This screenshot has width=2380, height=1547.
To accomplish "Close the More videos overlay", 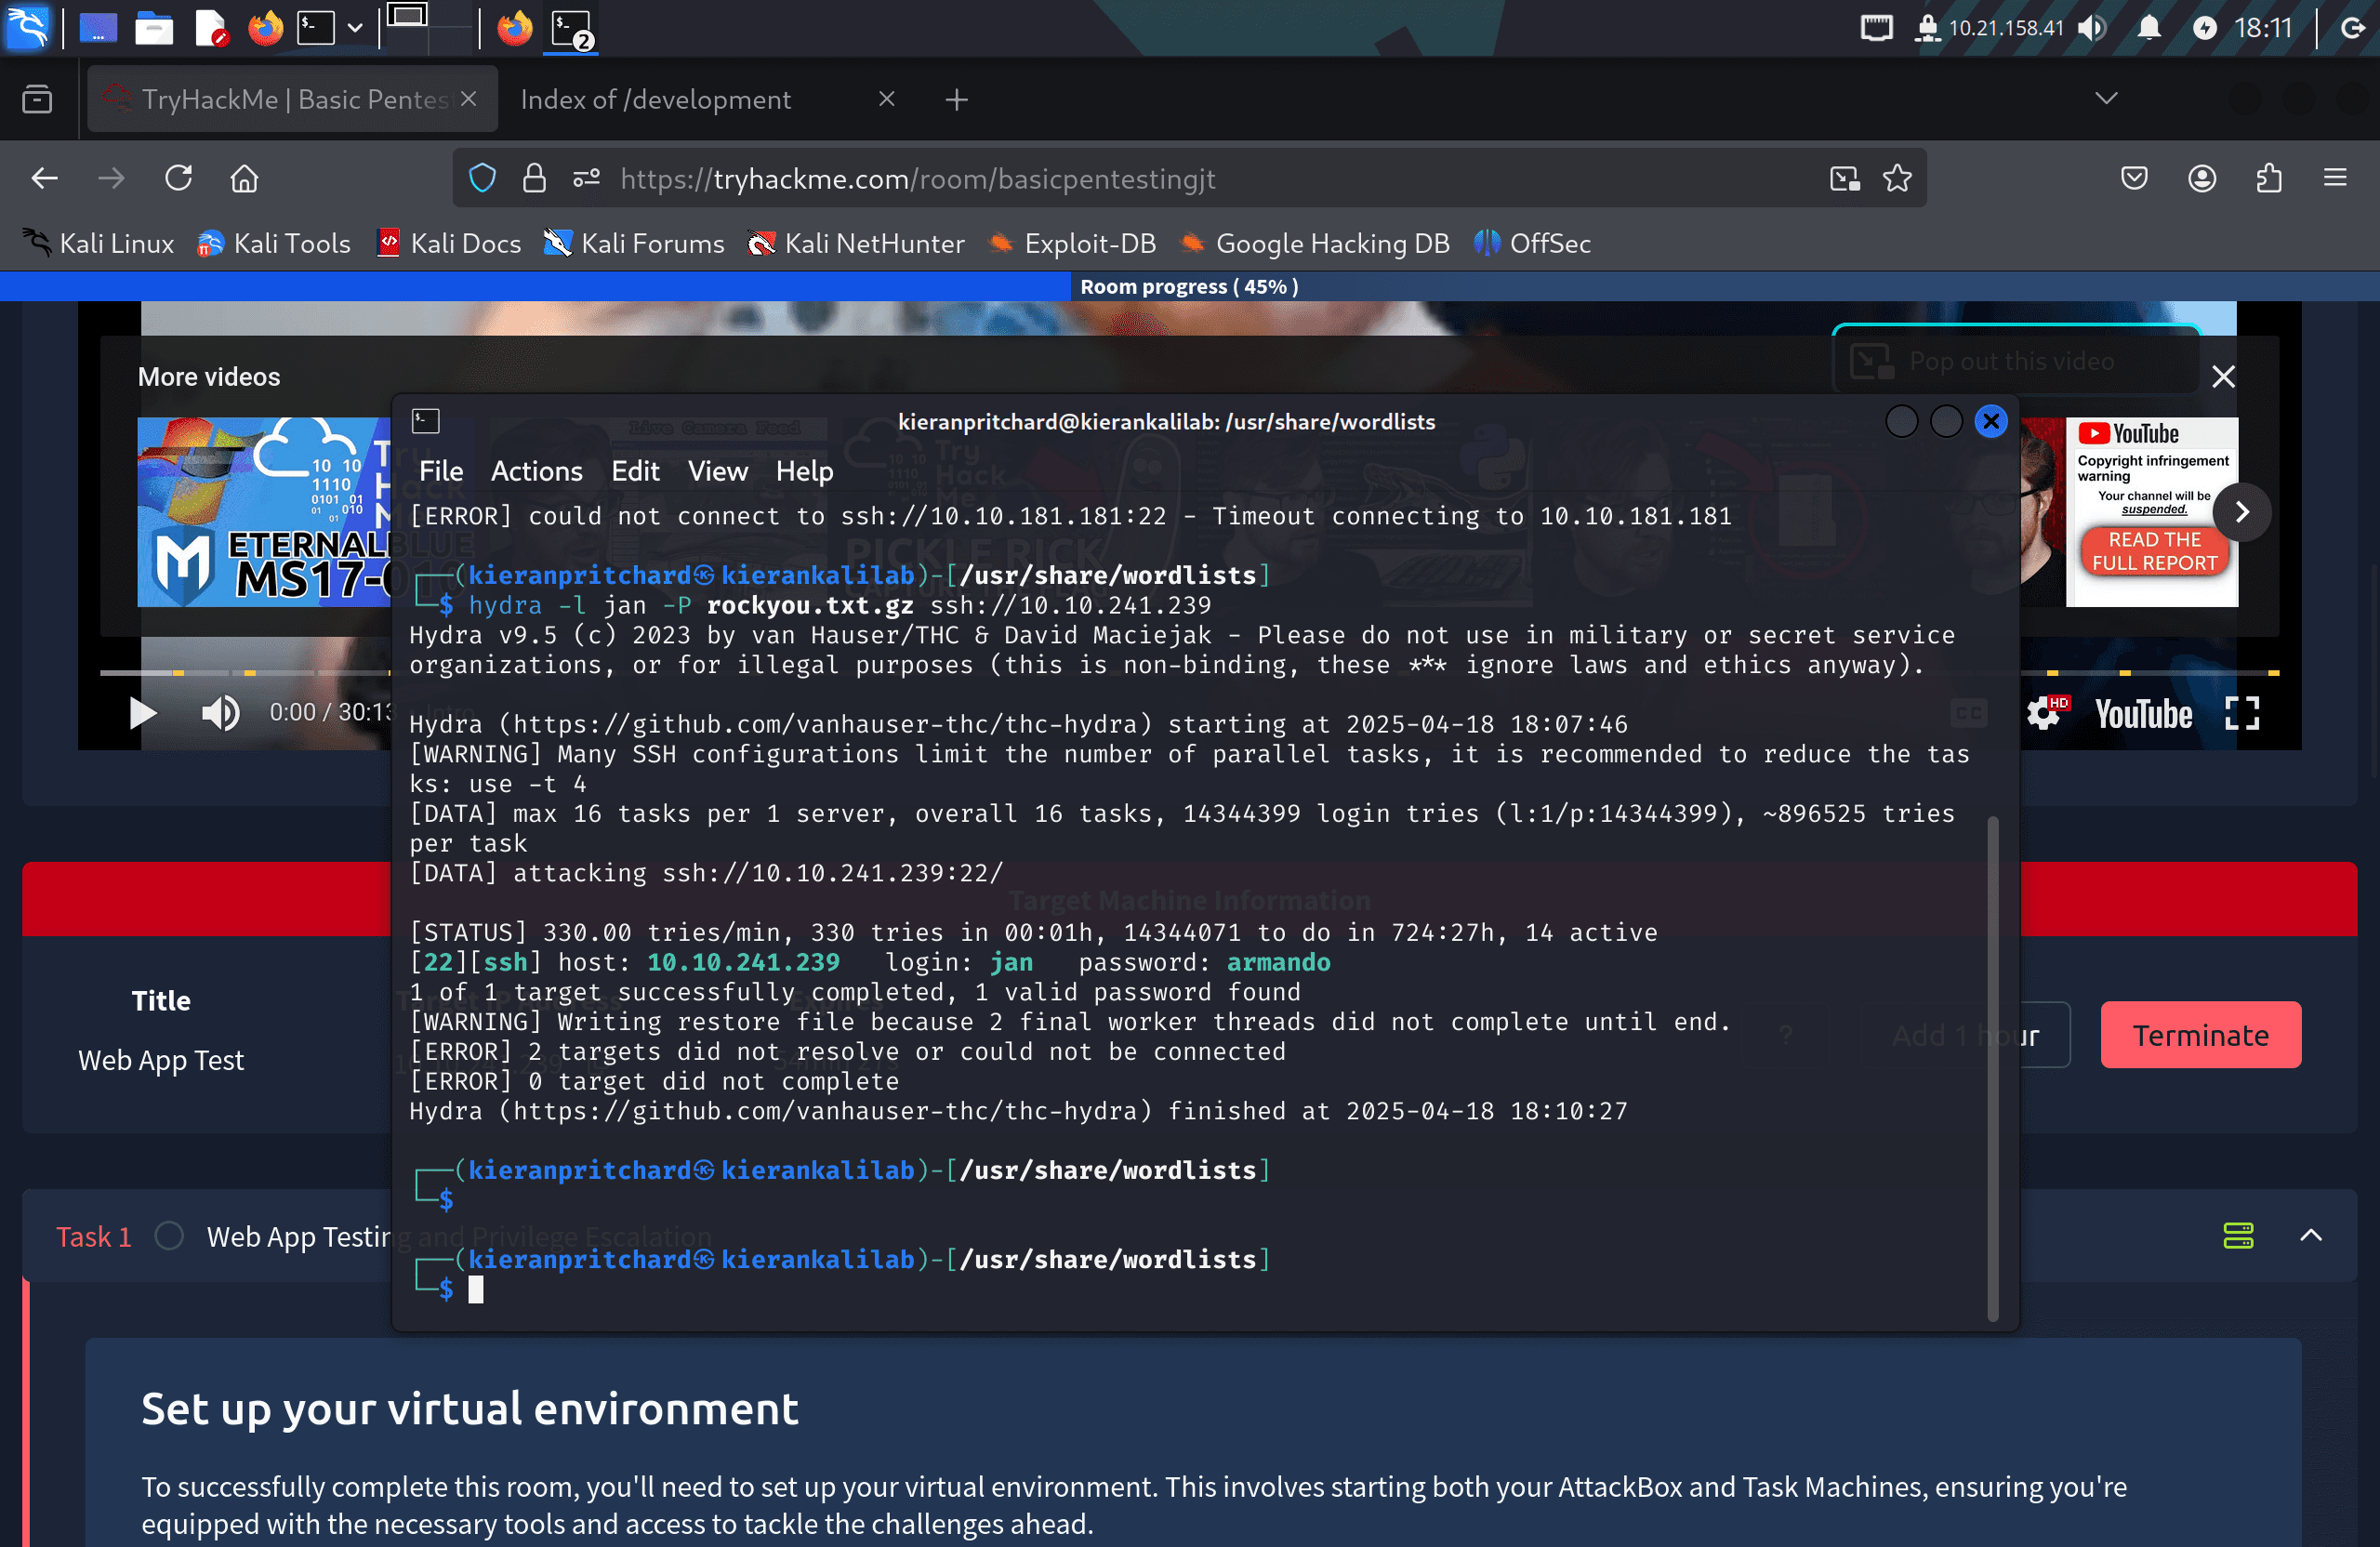I will point(2223,377).
